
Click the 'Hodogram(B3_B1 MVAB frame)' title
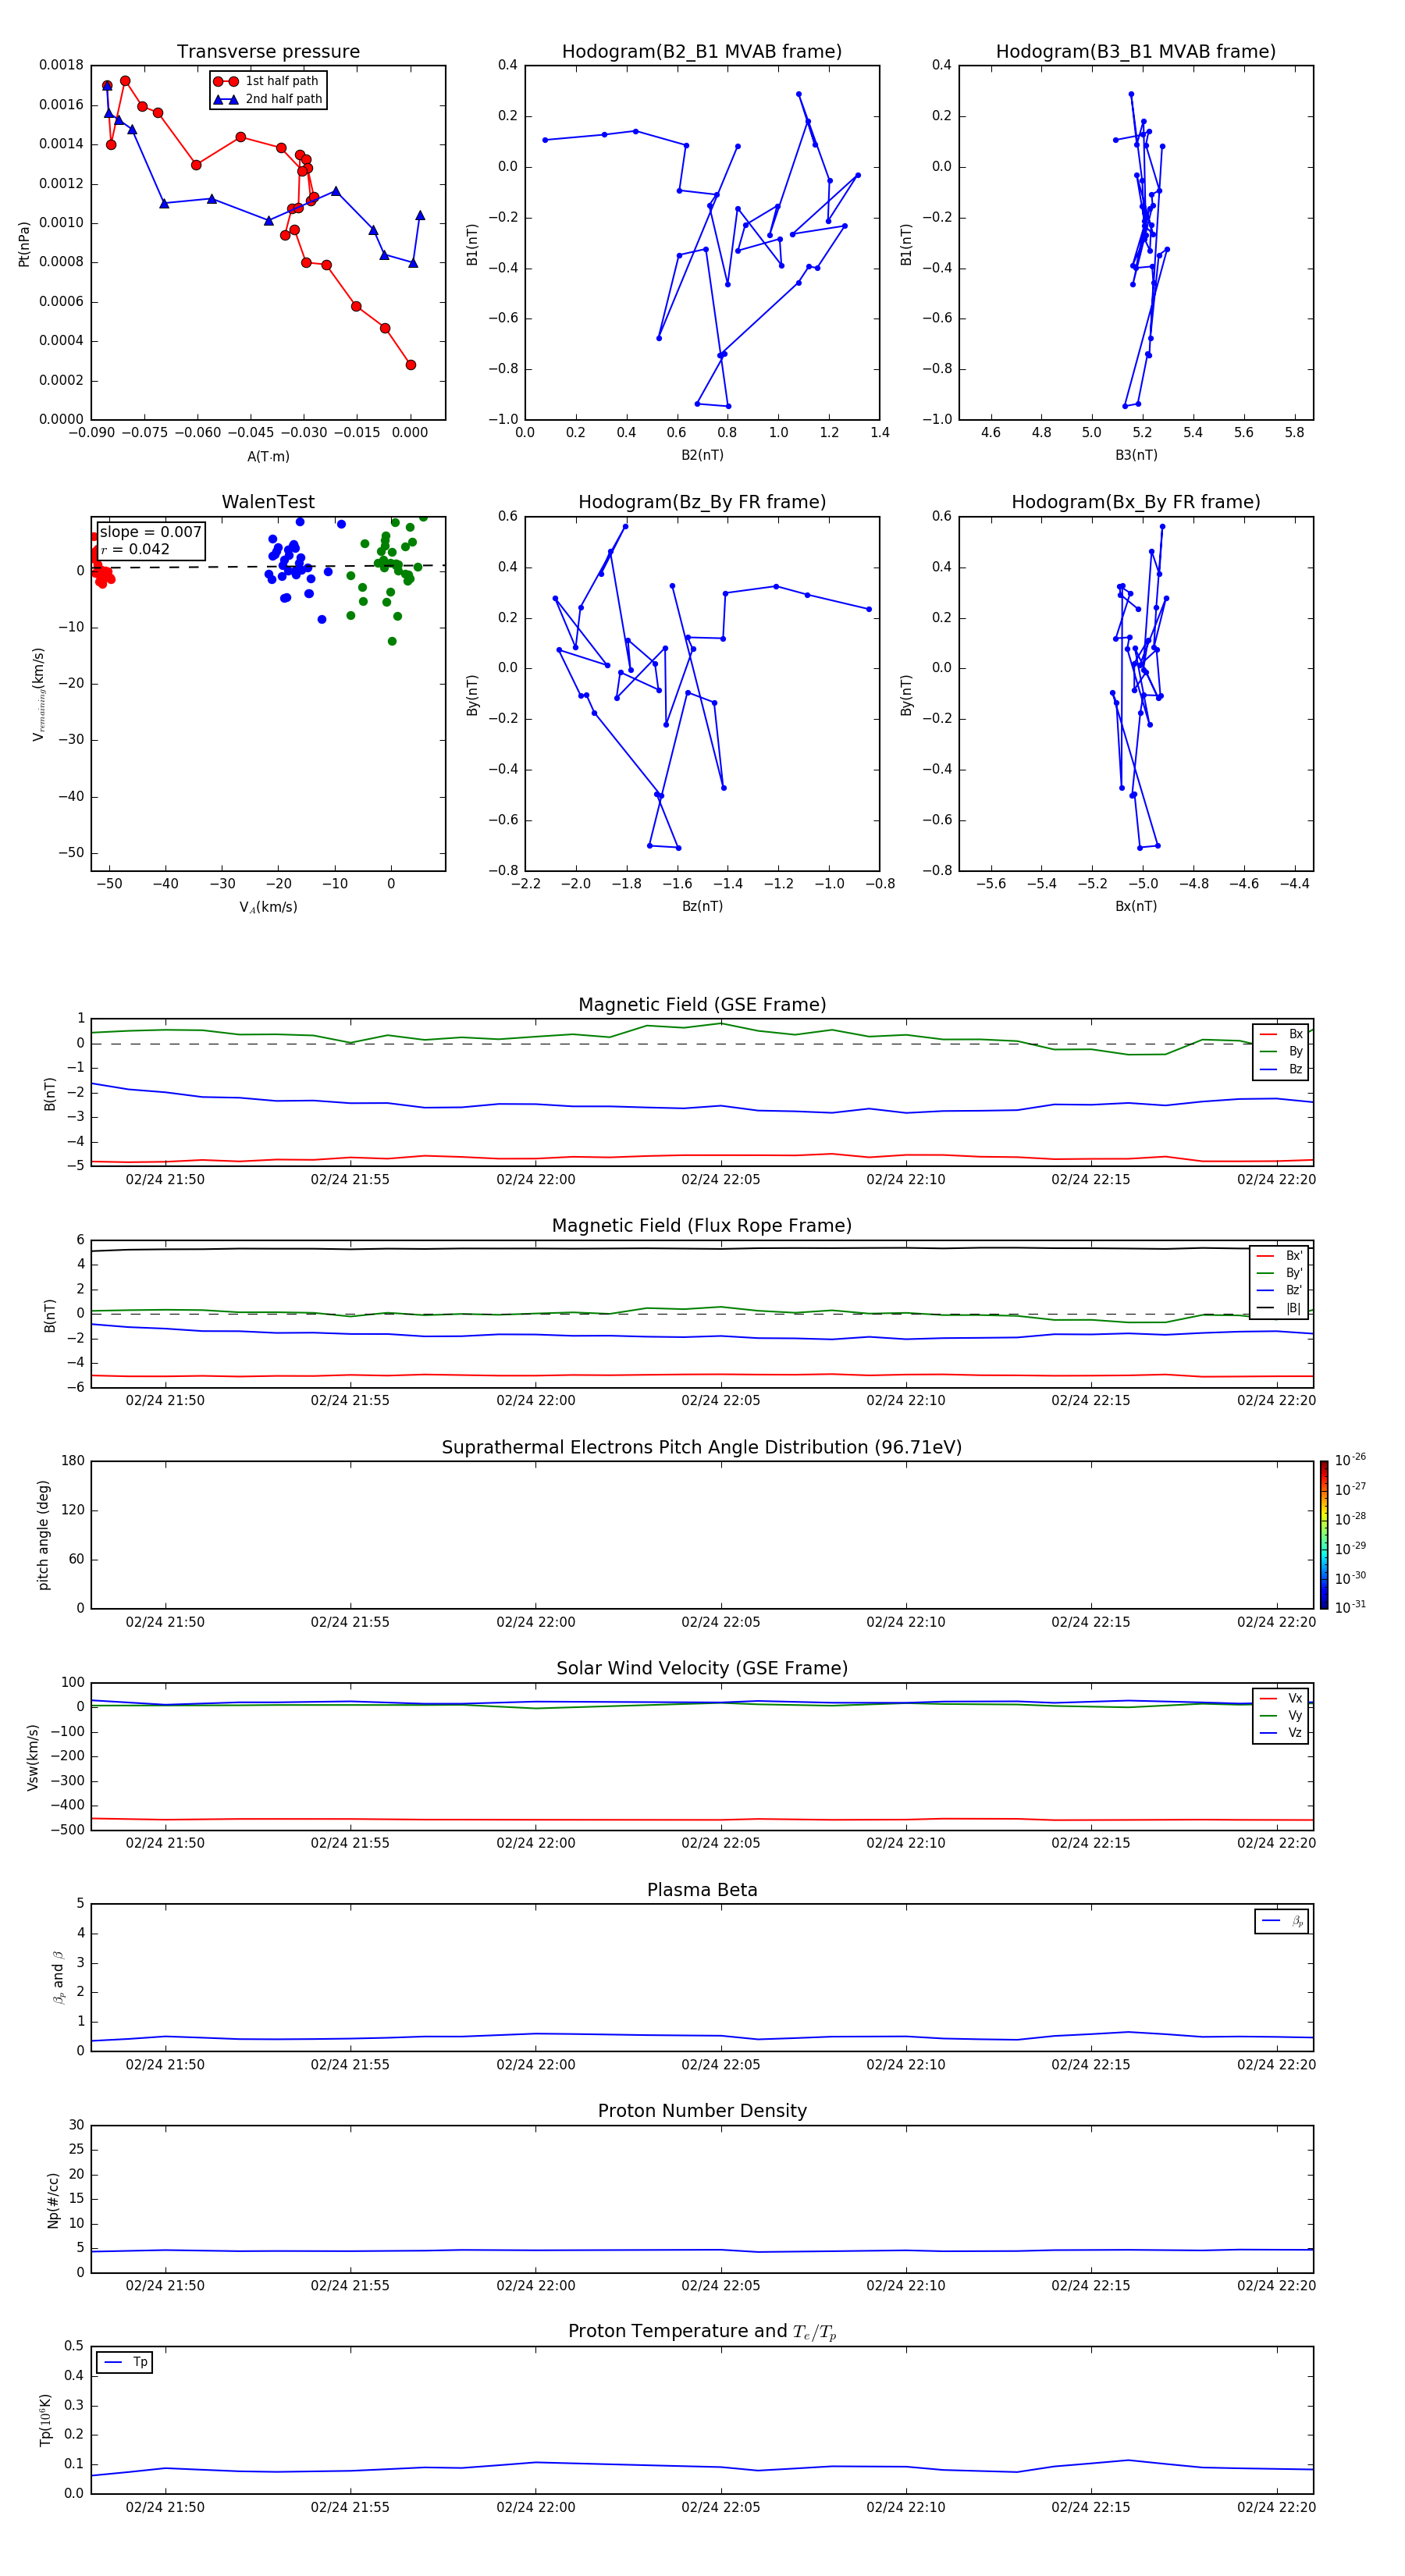coord(1136,52)
